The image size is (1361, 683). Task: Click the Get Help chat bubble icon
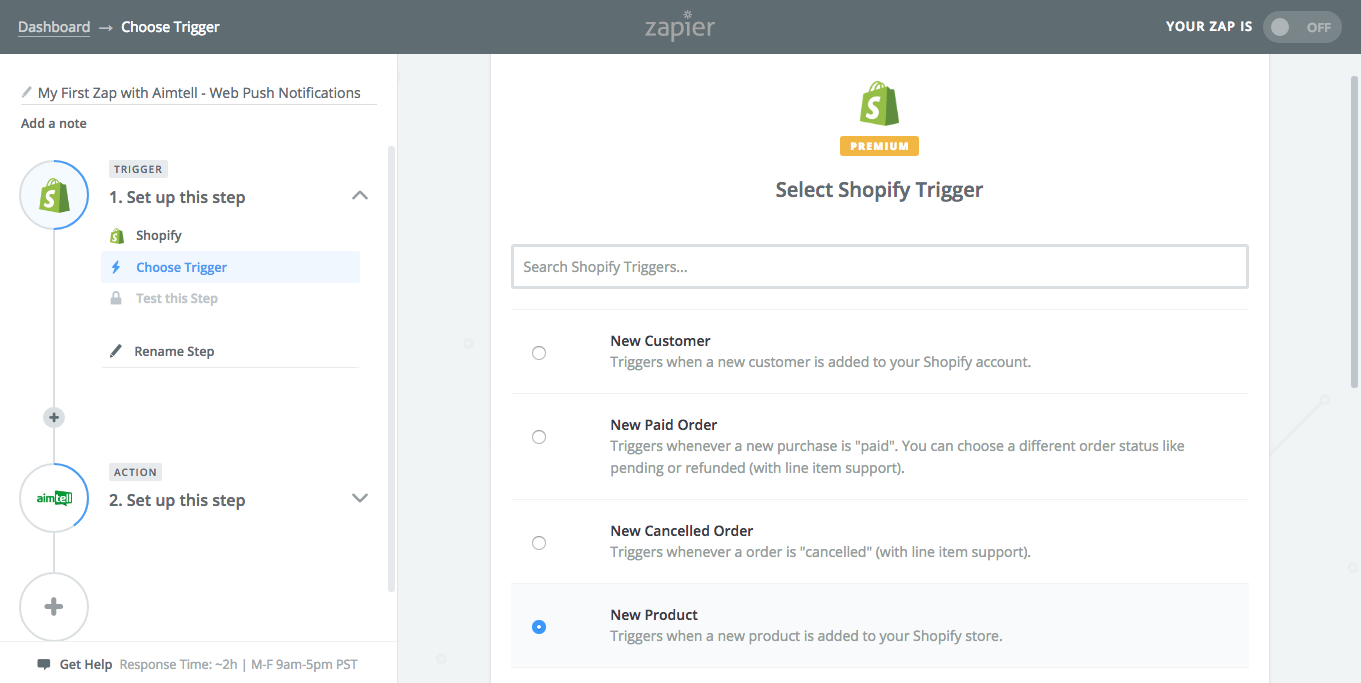pos(44,664)
